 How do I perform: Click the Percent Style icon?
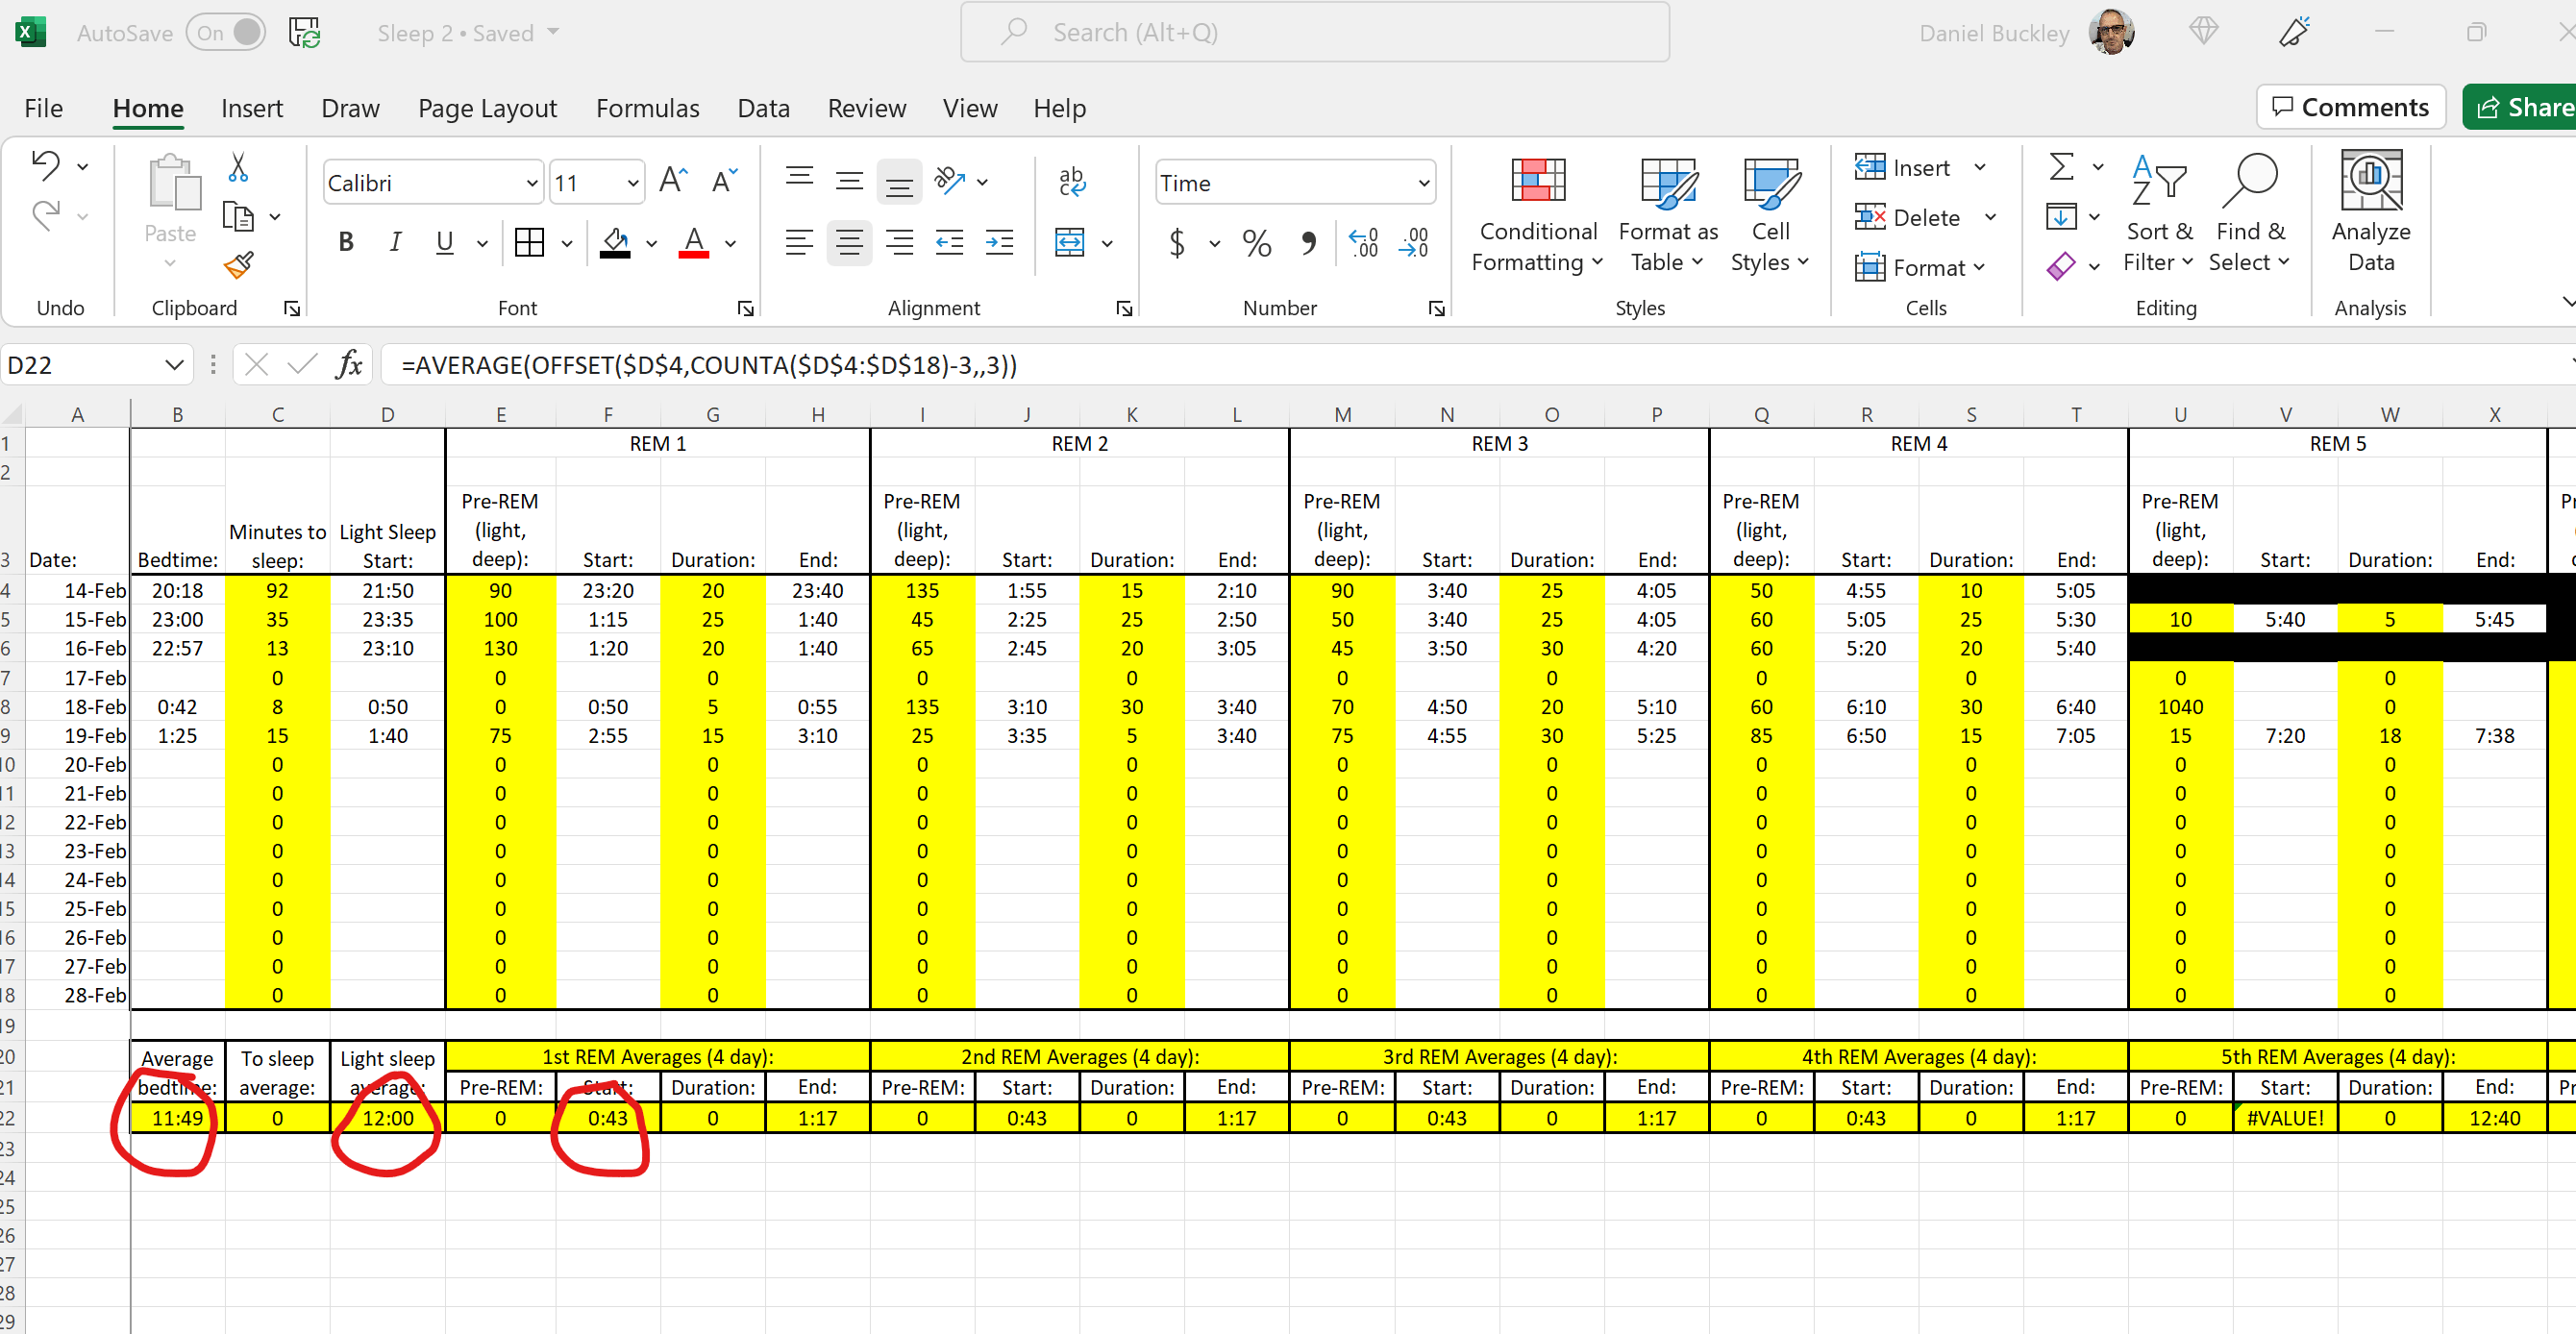(x=1256, y=243)
